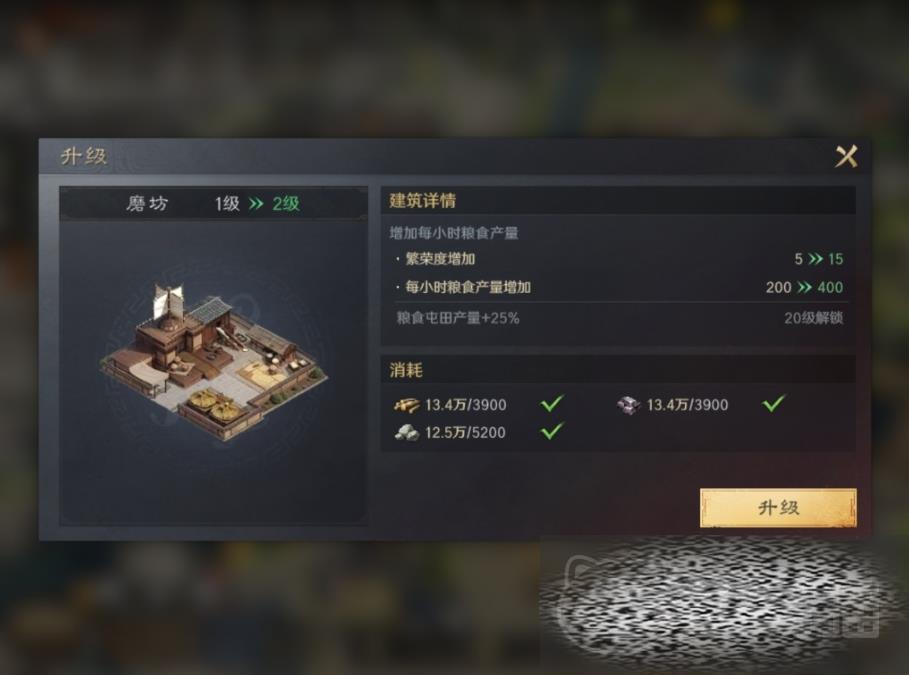
Task: Click the locked 粮食屯田产量+25% row
Action: coord(618,318)
